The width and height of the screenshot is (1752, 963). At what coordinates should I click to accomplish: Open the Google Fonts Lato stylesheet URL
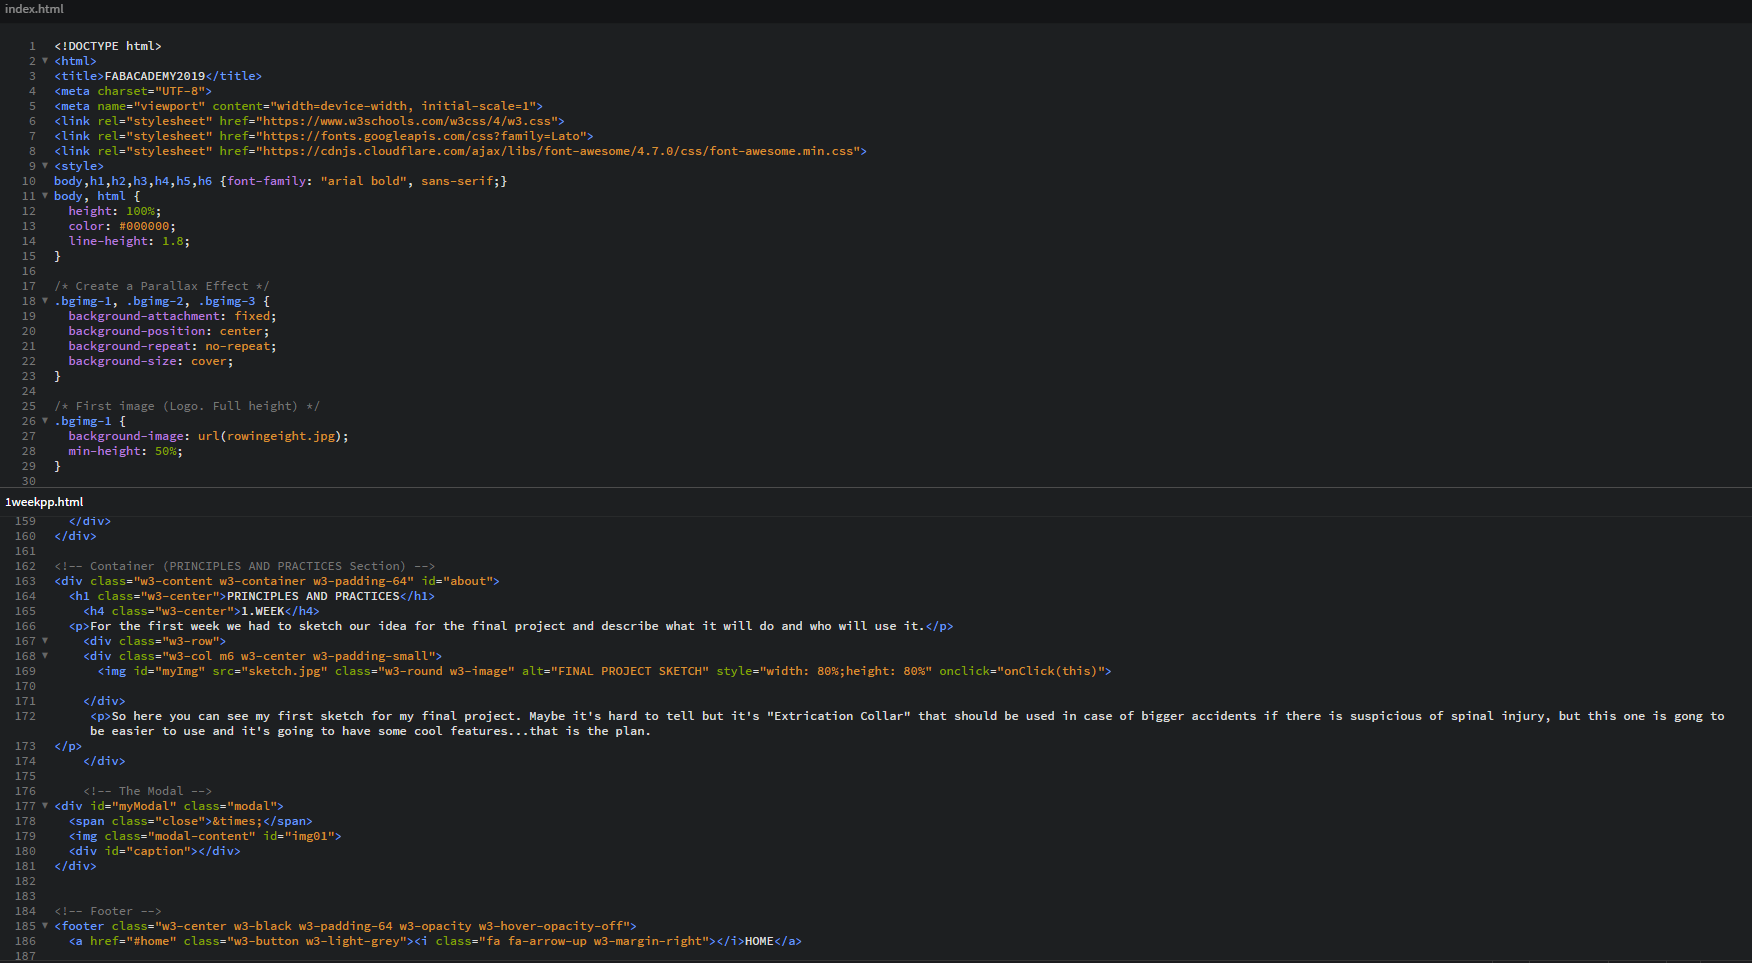tap(427, 135)
